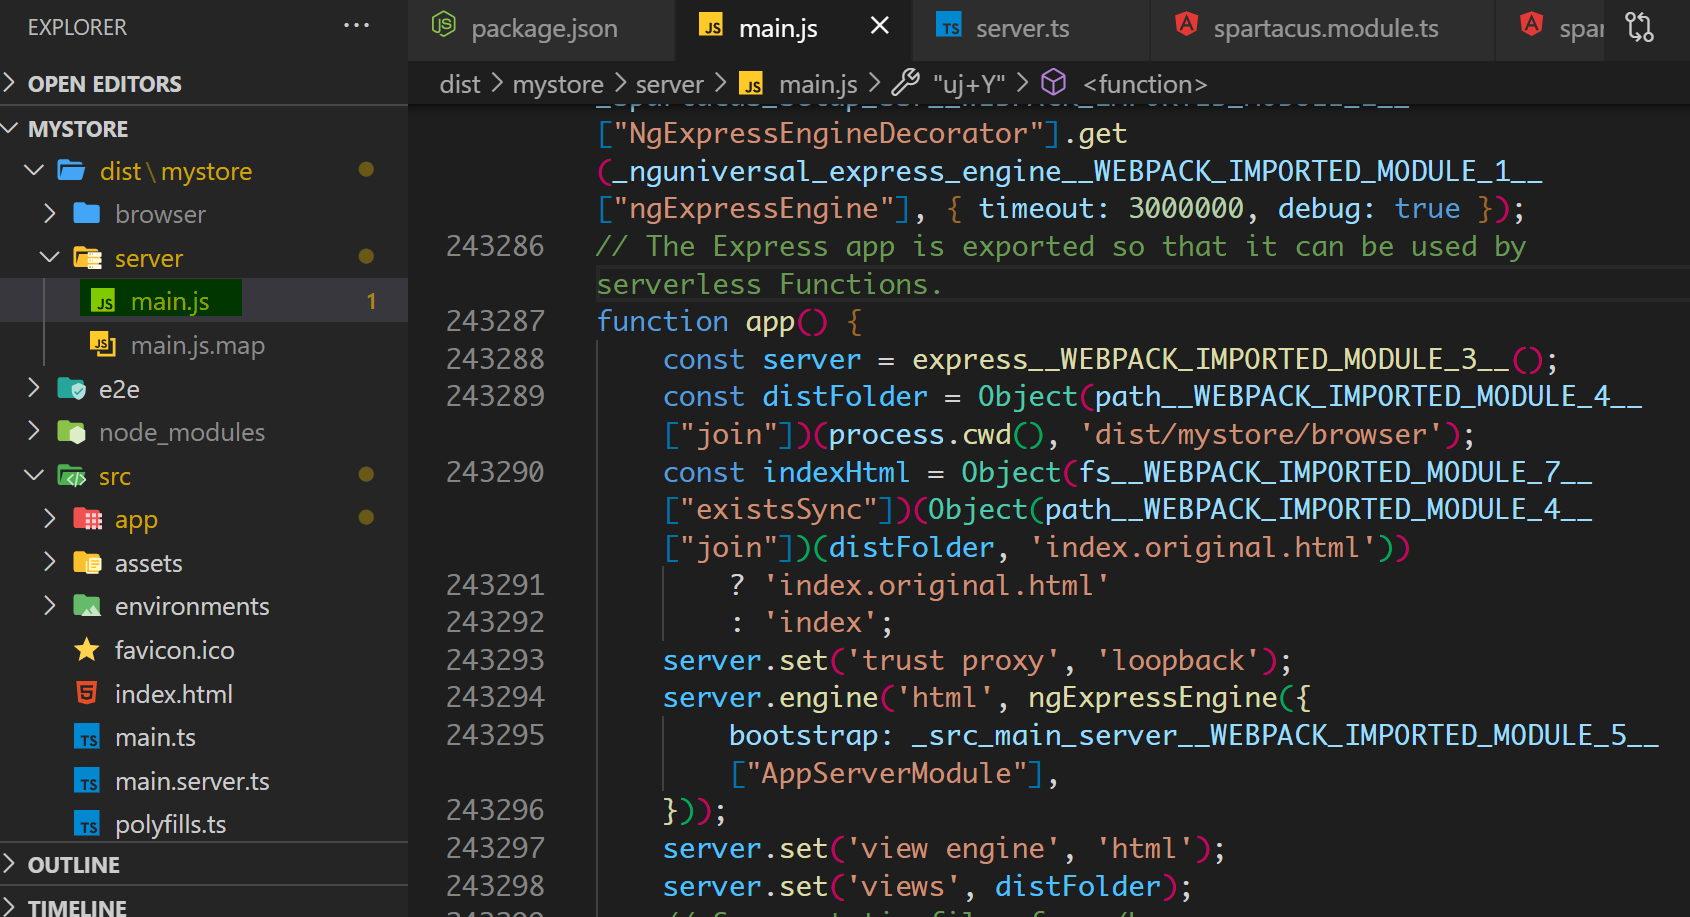The height and width of the screenshot is (917, 1690).
Task: Click the index.html HTML5 icon
Action: click(x=87, y=693)
